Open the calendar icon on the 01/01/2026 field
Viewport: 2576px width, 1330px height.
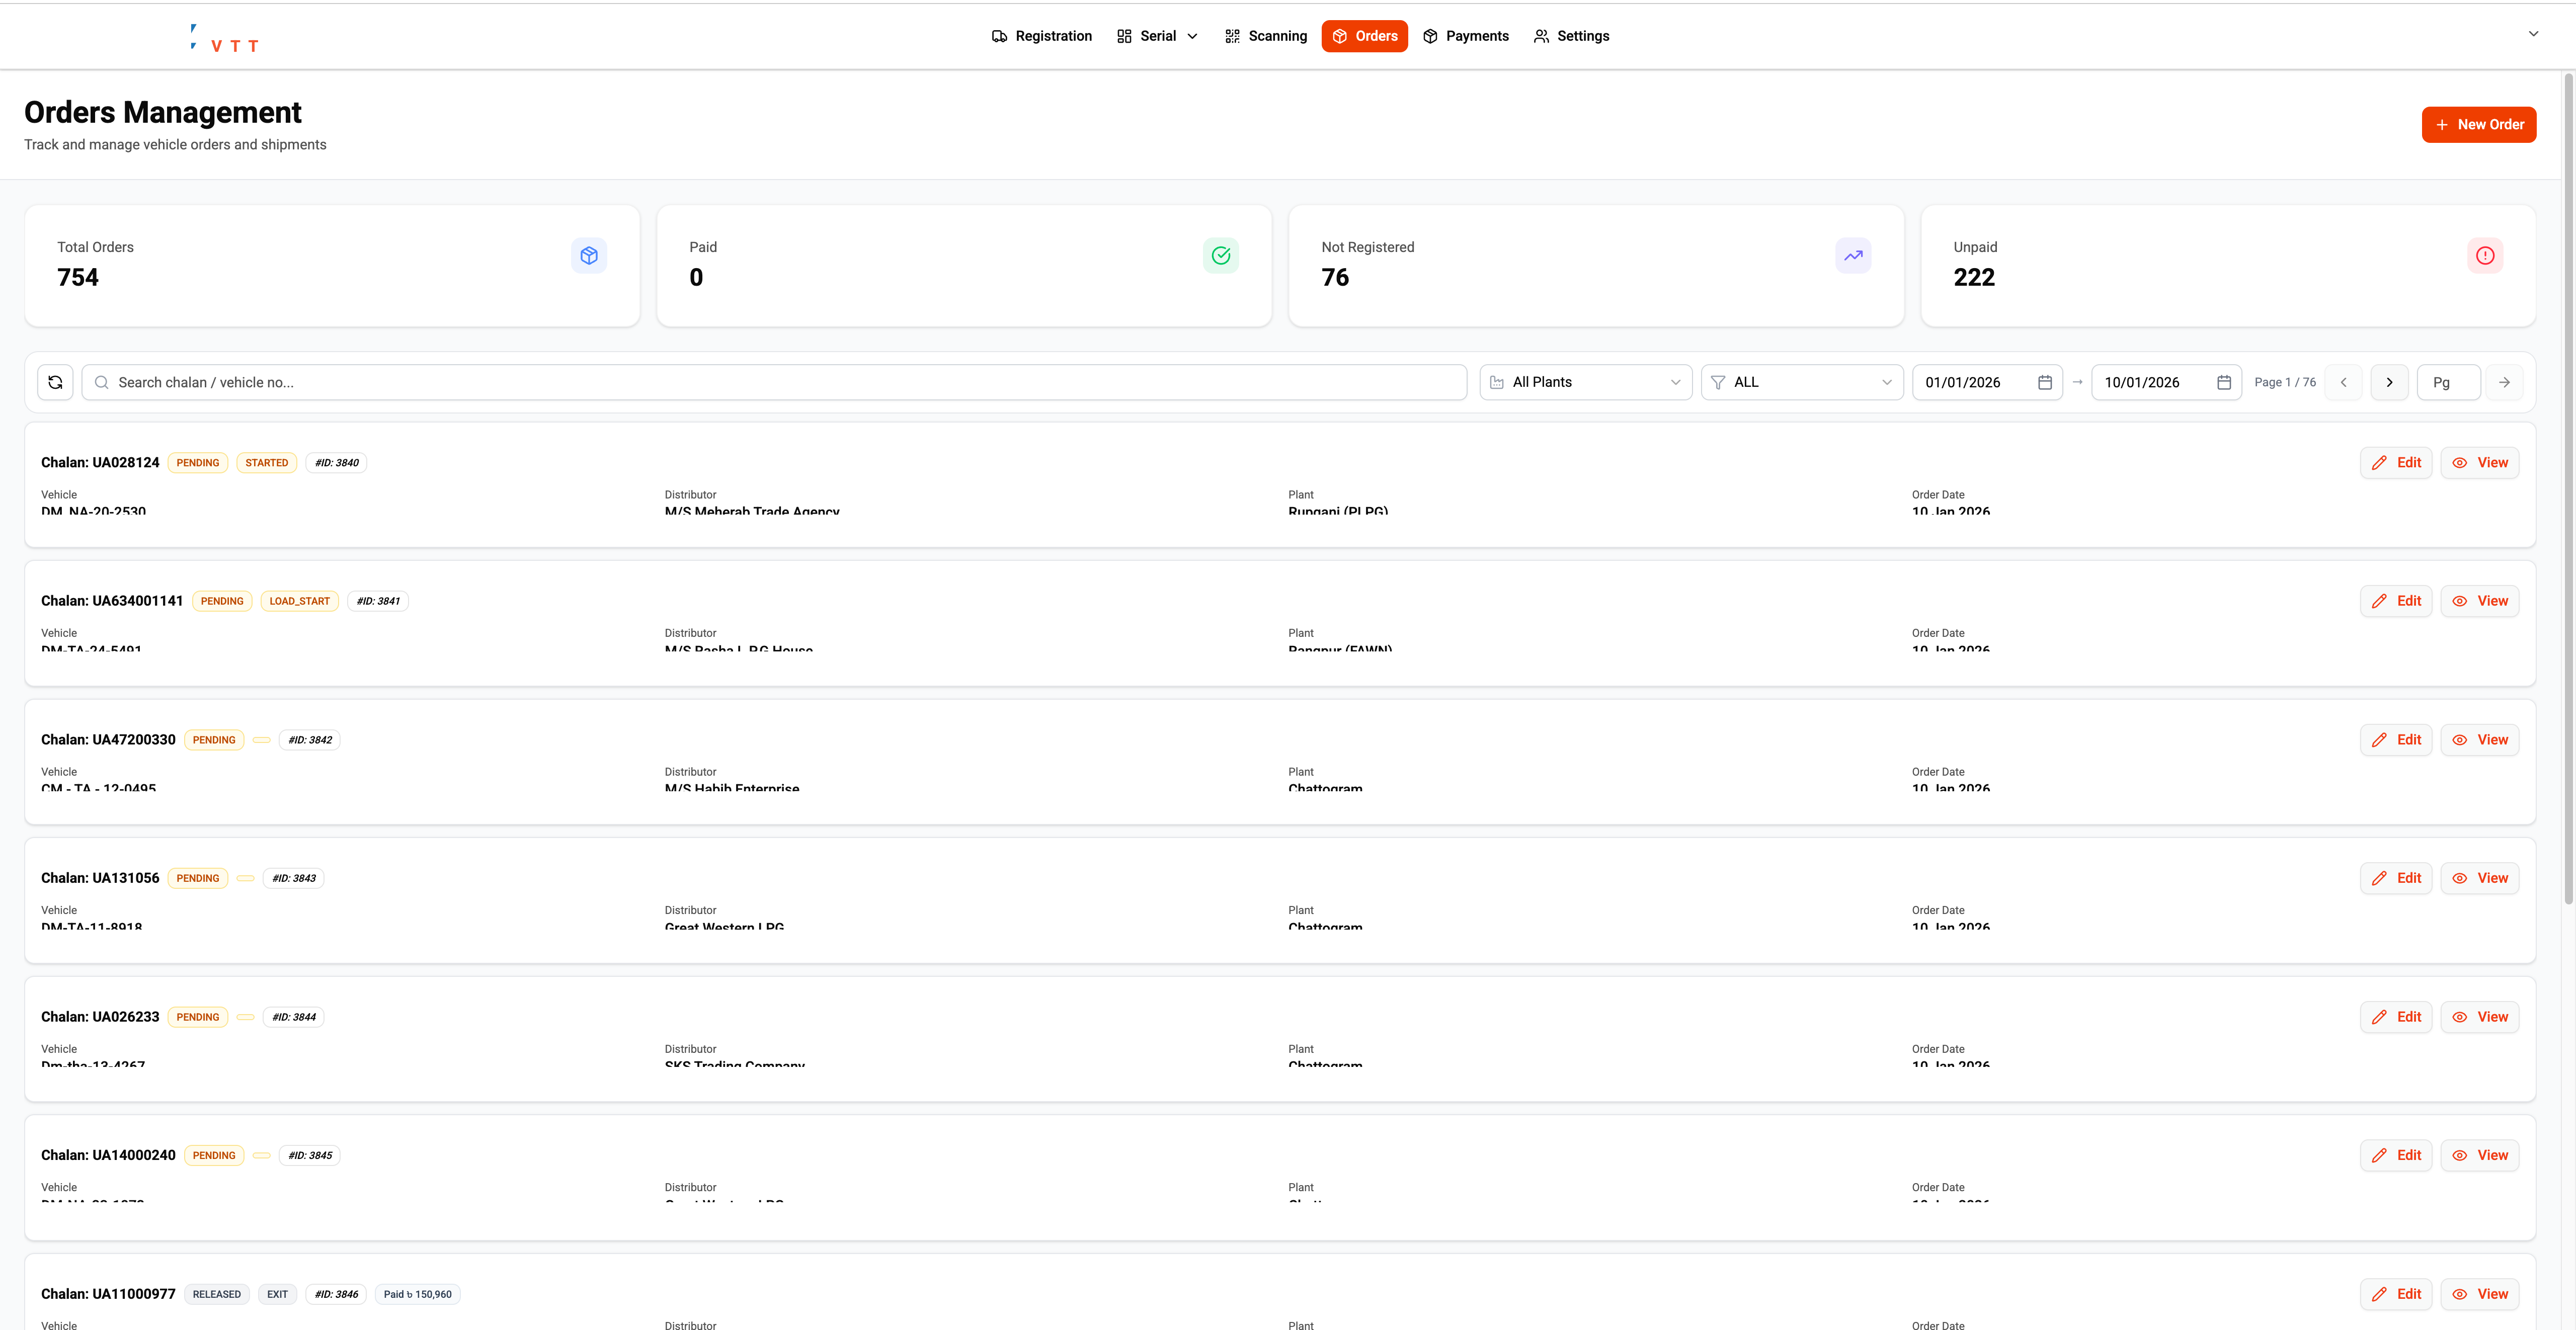(2045, 381)
